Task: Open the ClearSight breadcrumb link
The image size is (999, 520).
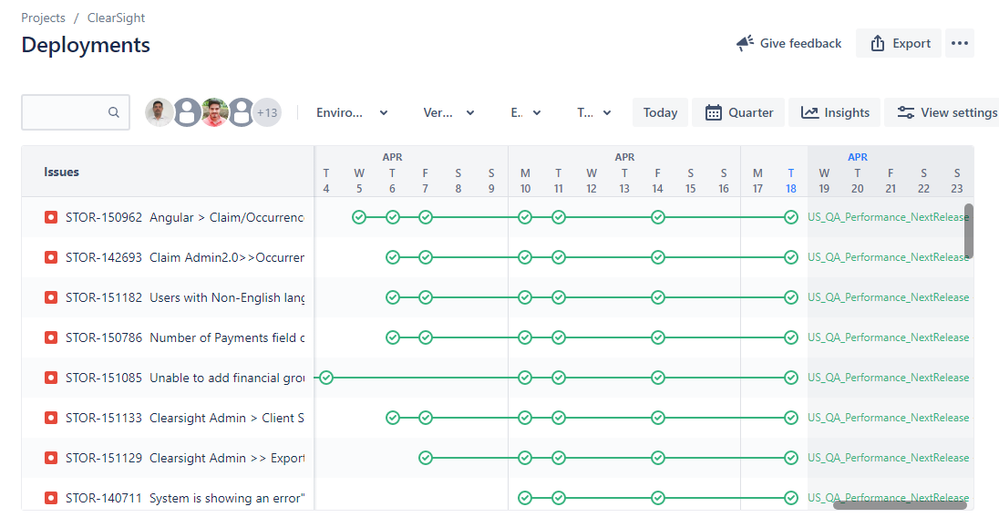Action: click(x=116, y=18)
